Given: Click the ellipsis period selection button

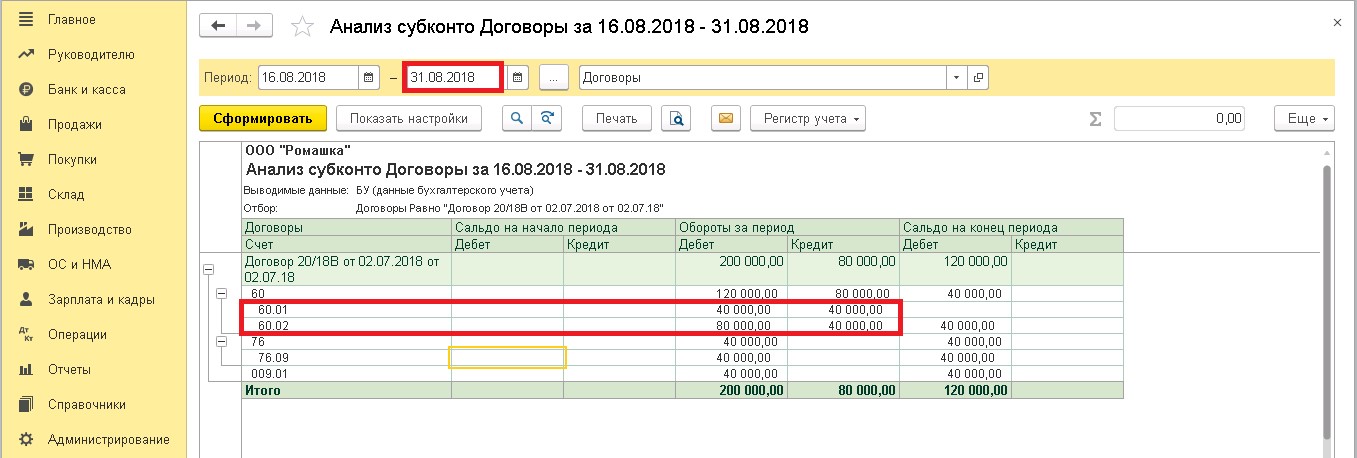Looking at the screenshot, I should (x=553, y=77).
